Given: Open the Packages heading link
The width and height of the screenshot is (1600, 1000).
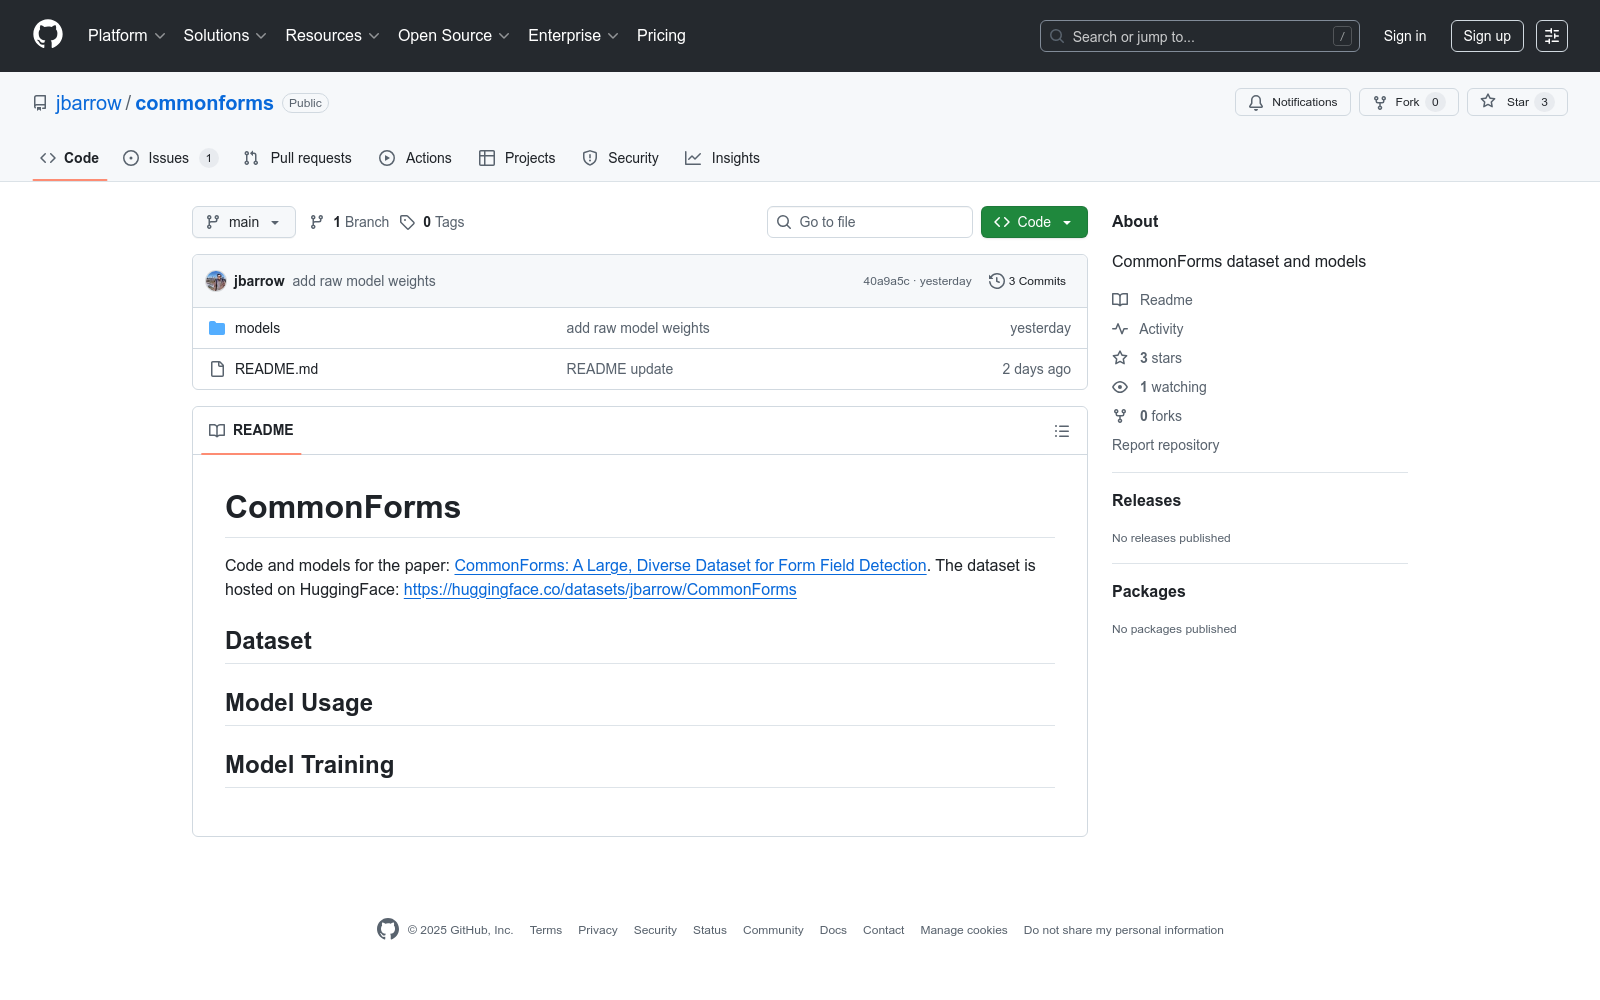Looking at the screenshot, I should (x=1148, y=591).
